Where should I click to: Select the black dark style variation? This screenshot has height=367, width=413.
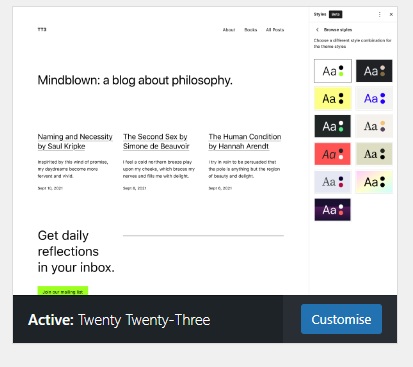point(374,71)
